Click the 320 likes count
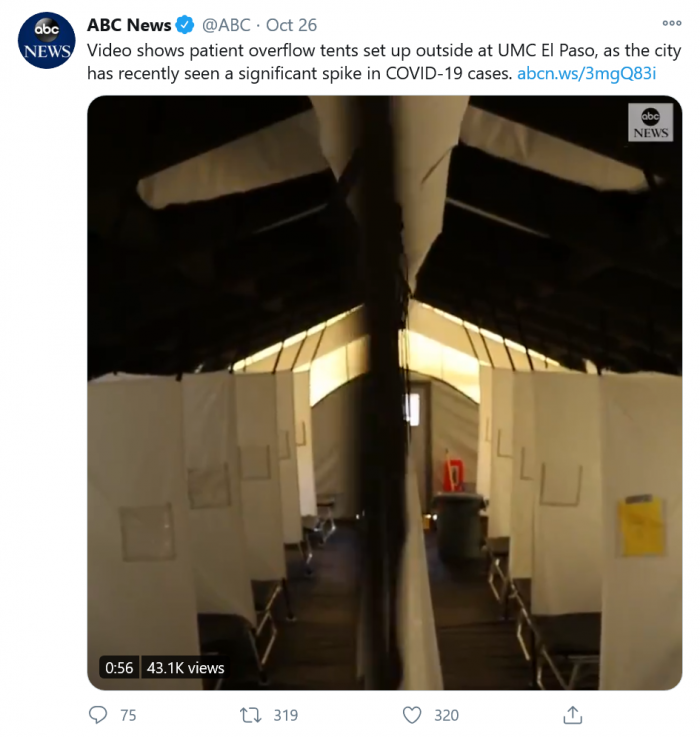This screenshot has height=737, width=700. point(446,715)
